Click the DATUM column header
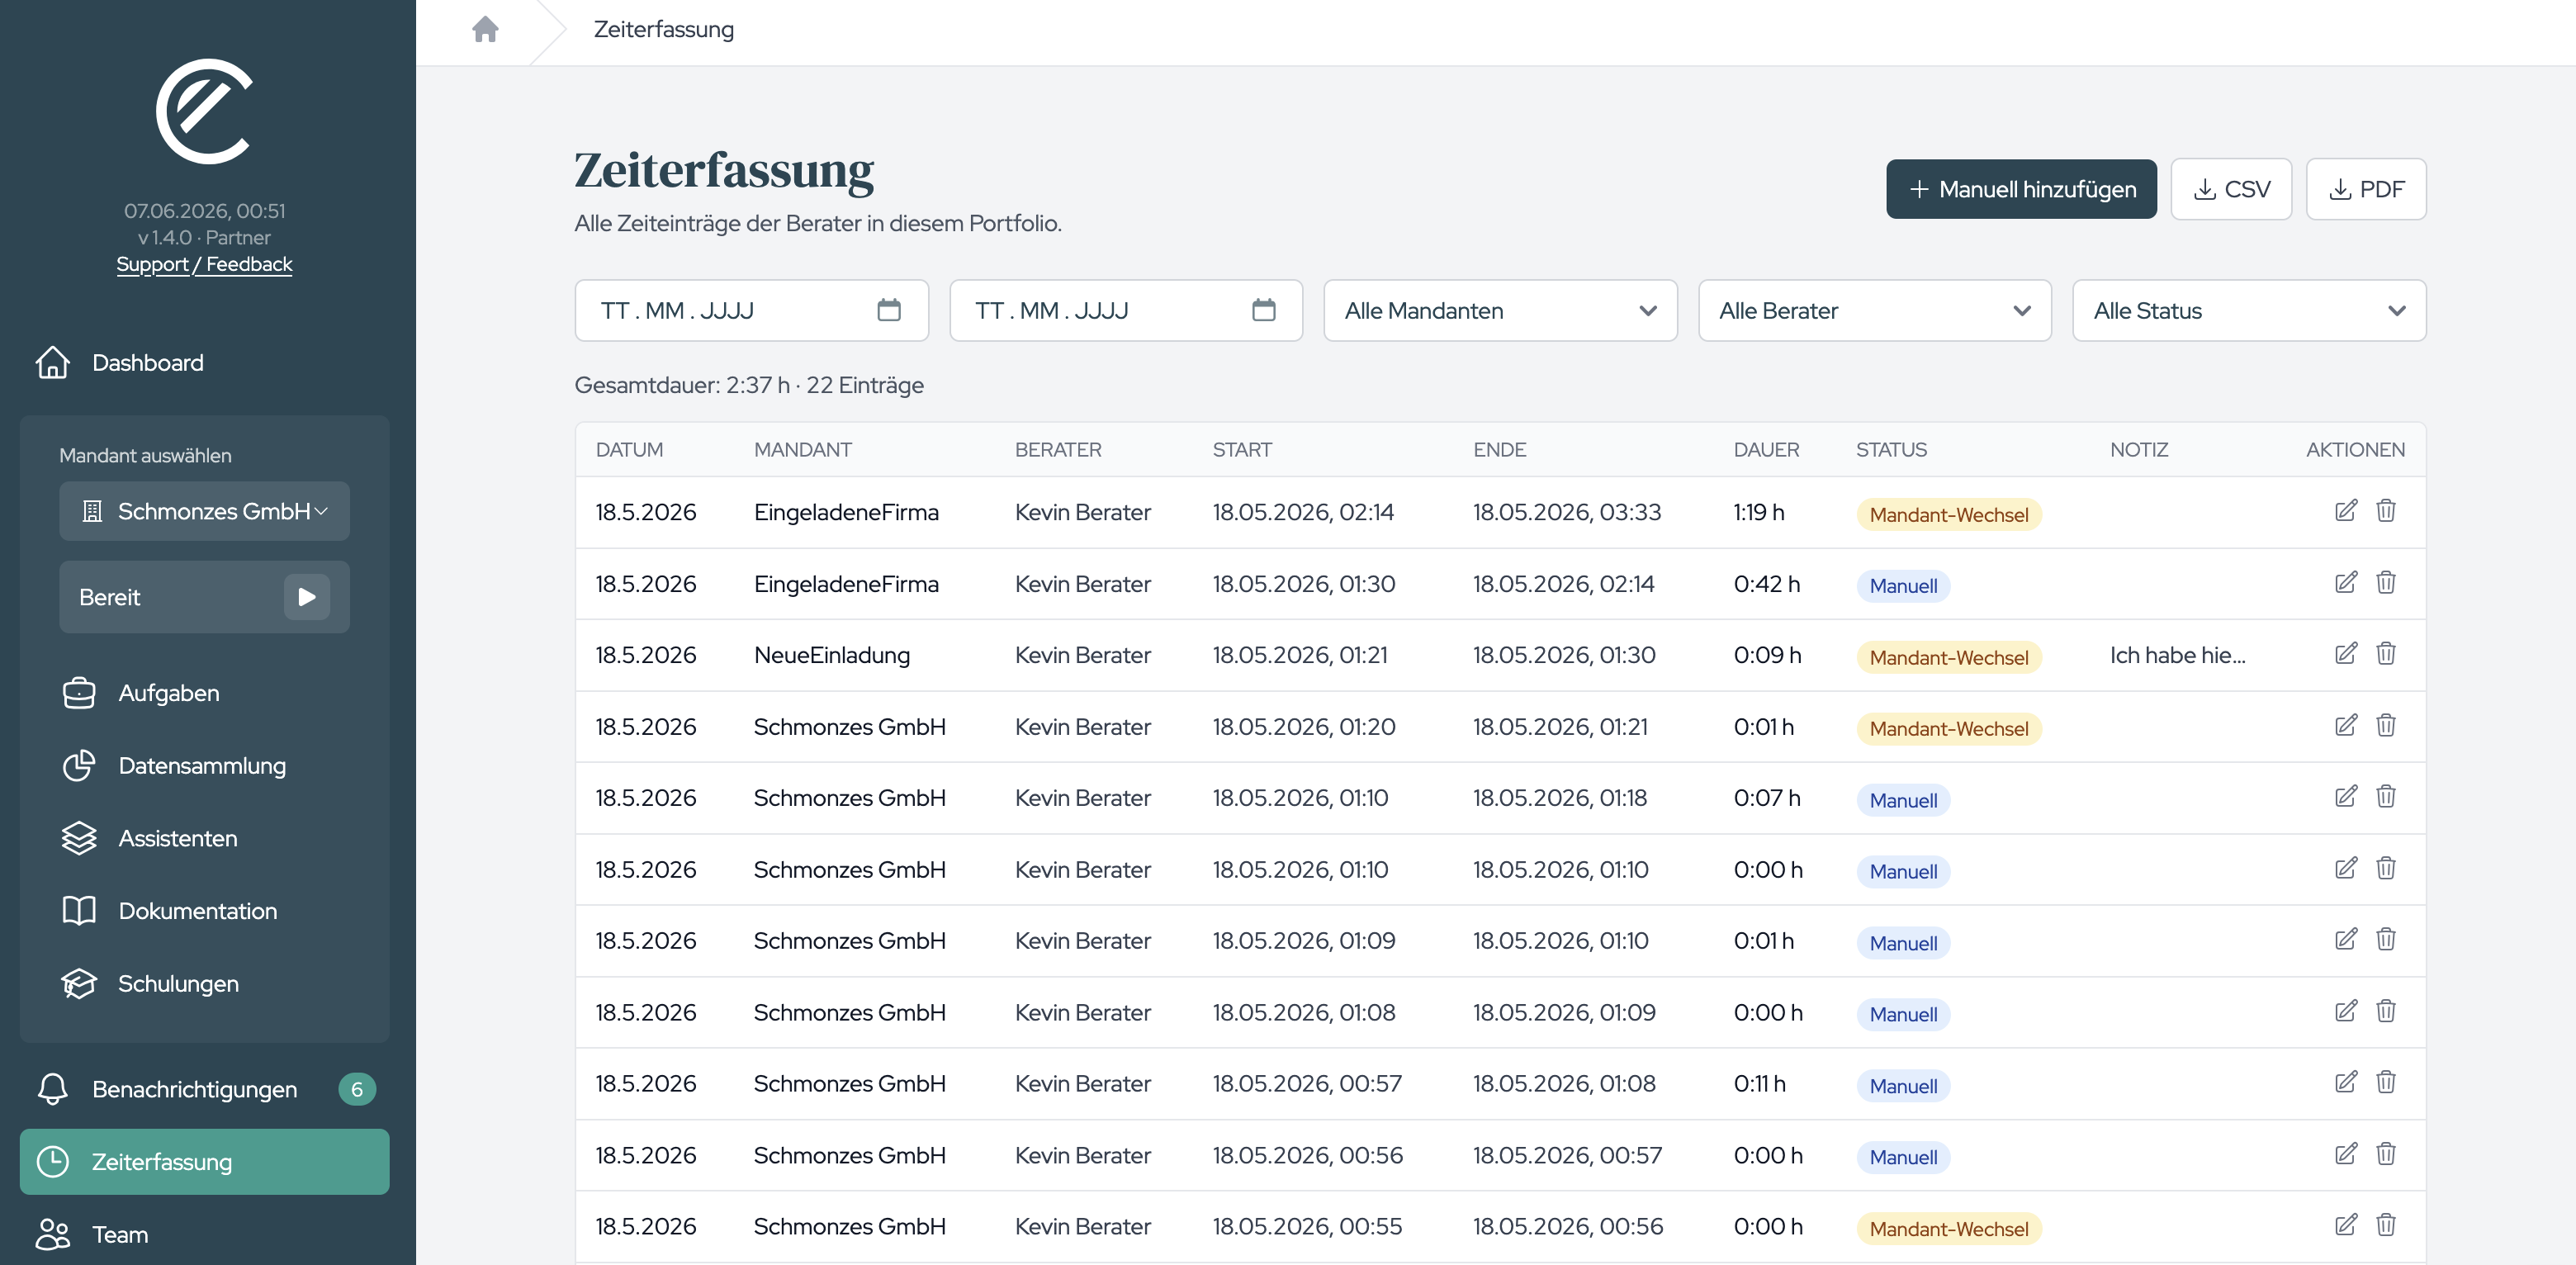The image size is (2576, 1265). (629, 450)
